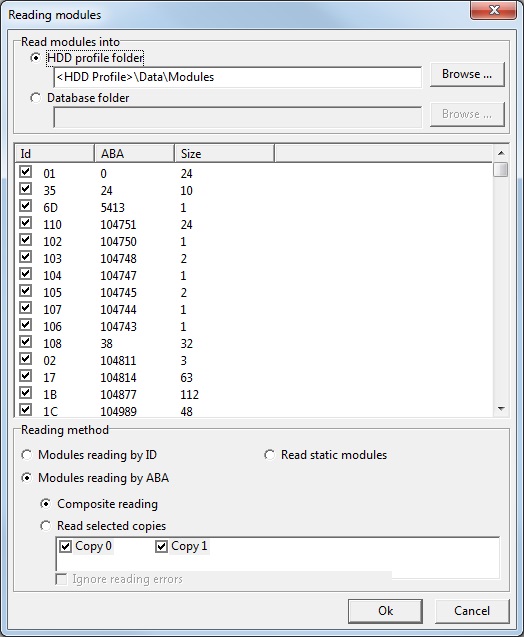This screenshot has width=524, height=637.
Task: Click the Size column header
Action: coord(225,154)
